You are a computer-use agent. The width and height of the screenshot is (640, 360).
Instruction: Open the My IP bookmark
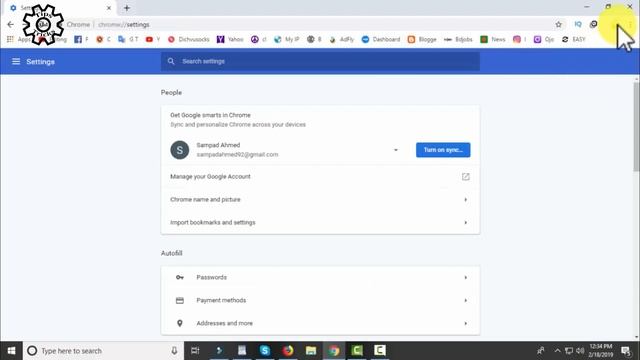click(x=287, y=39)
